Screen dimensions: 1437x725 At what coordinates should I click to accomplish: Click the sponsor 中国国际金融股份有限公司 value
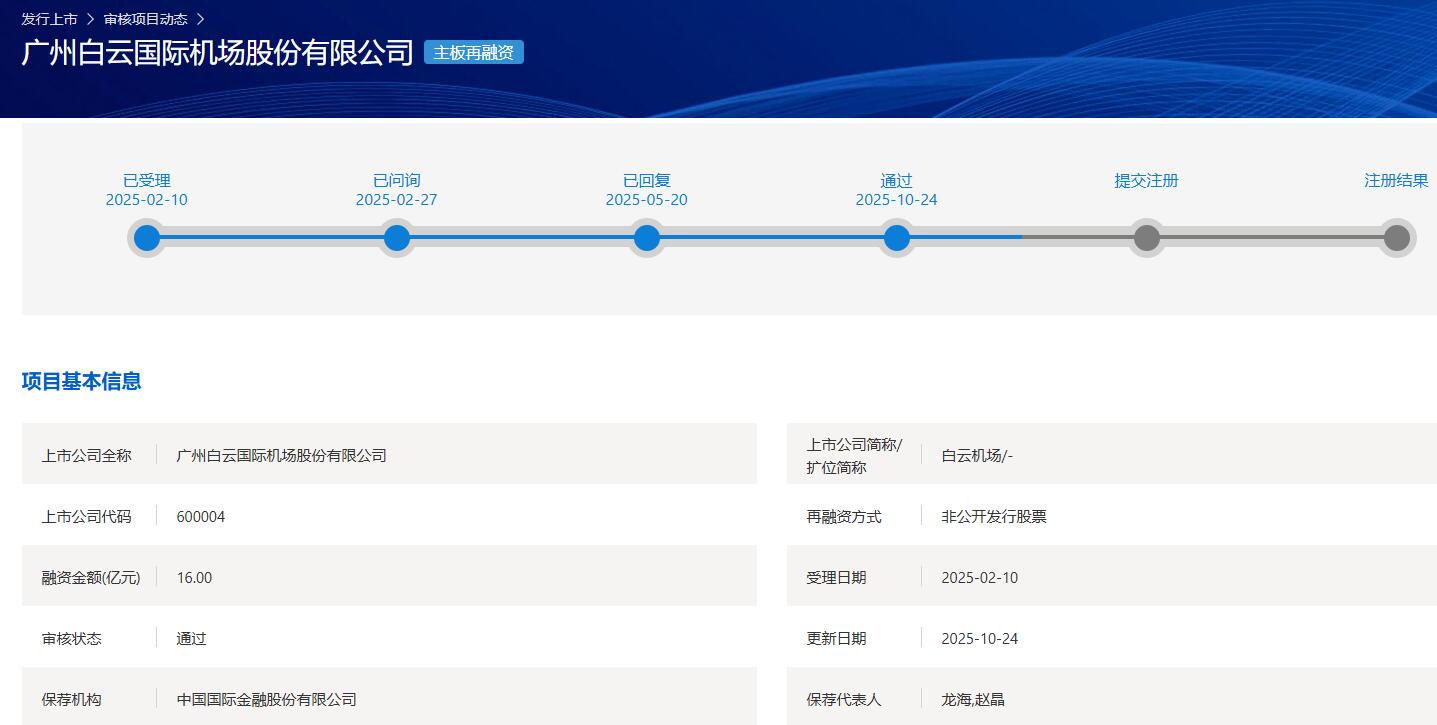pyautogui.click(x=266, y=699)
